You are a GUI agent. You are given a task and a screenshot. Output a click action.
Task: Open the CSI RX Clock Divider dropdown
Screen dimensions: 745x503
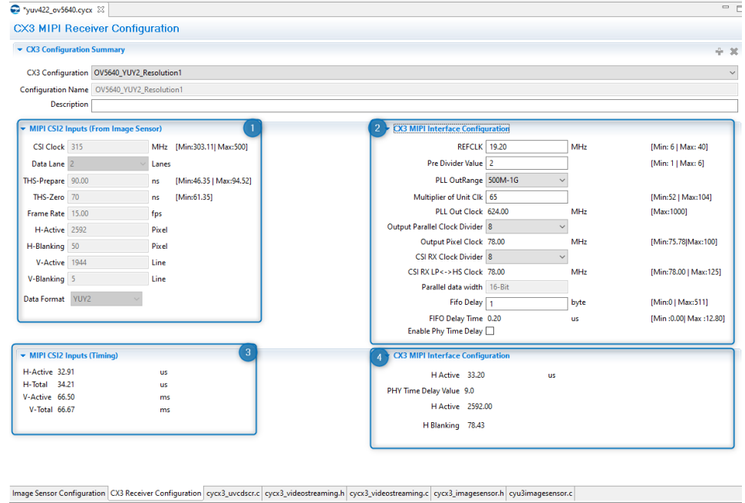[527, 256]
